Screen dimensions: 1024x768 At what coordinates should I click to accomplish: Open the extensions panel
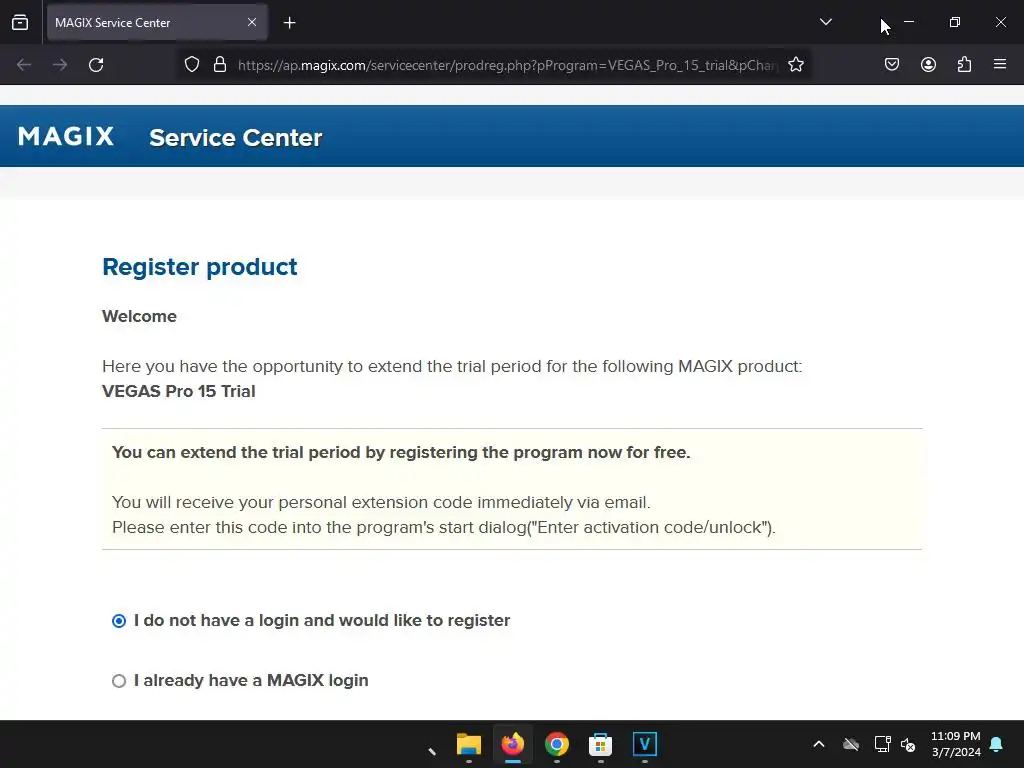click(x=964, y=64)
